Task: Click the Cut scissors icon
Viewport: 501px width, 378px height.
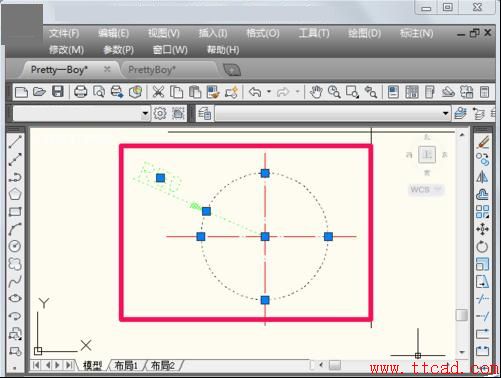Action: (158, 92)
